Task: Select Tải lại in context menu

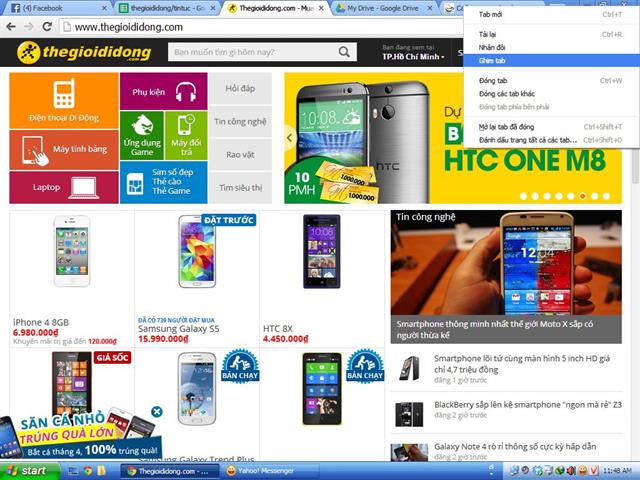Action: [551, 34]
